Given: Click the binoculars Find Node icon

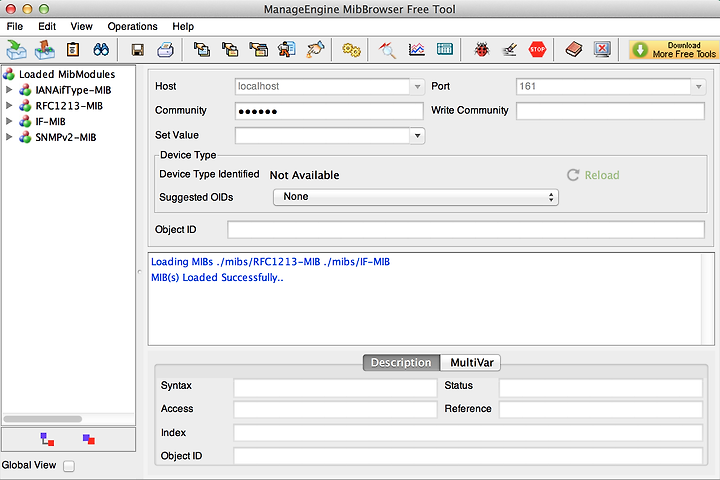Looking at the screenshot, I should (x=101, y=50).
